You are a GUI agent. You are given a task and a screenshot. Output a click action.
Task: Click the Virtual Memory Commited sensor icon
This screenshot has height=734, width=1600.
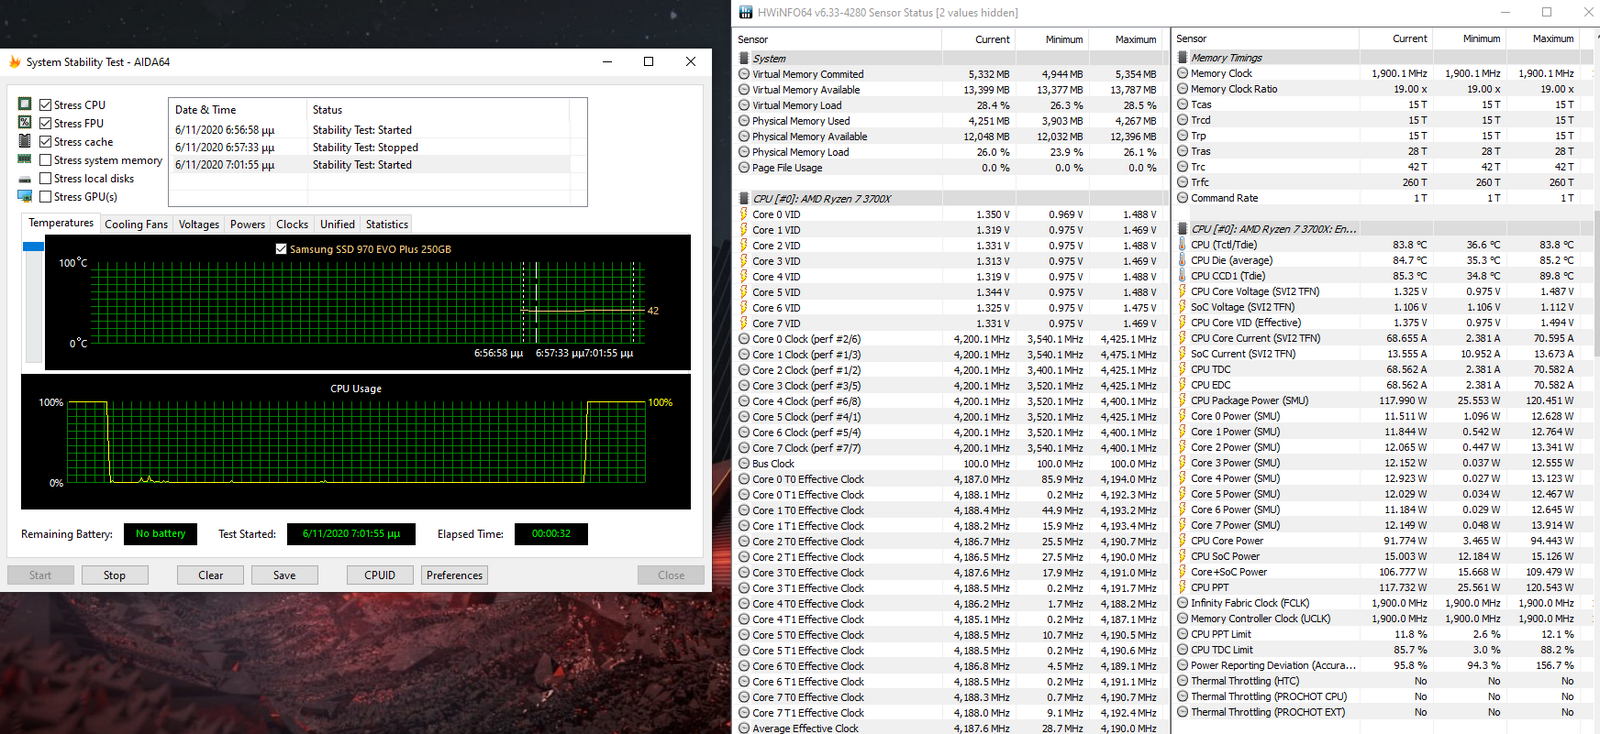(744, 74)
